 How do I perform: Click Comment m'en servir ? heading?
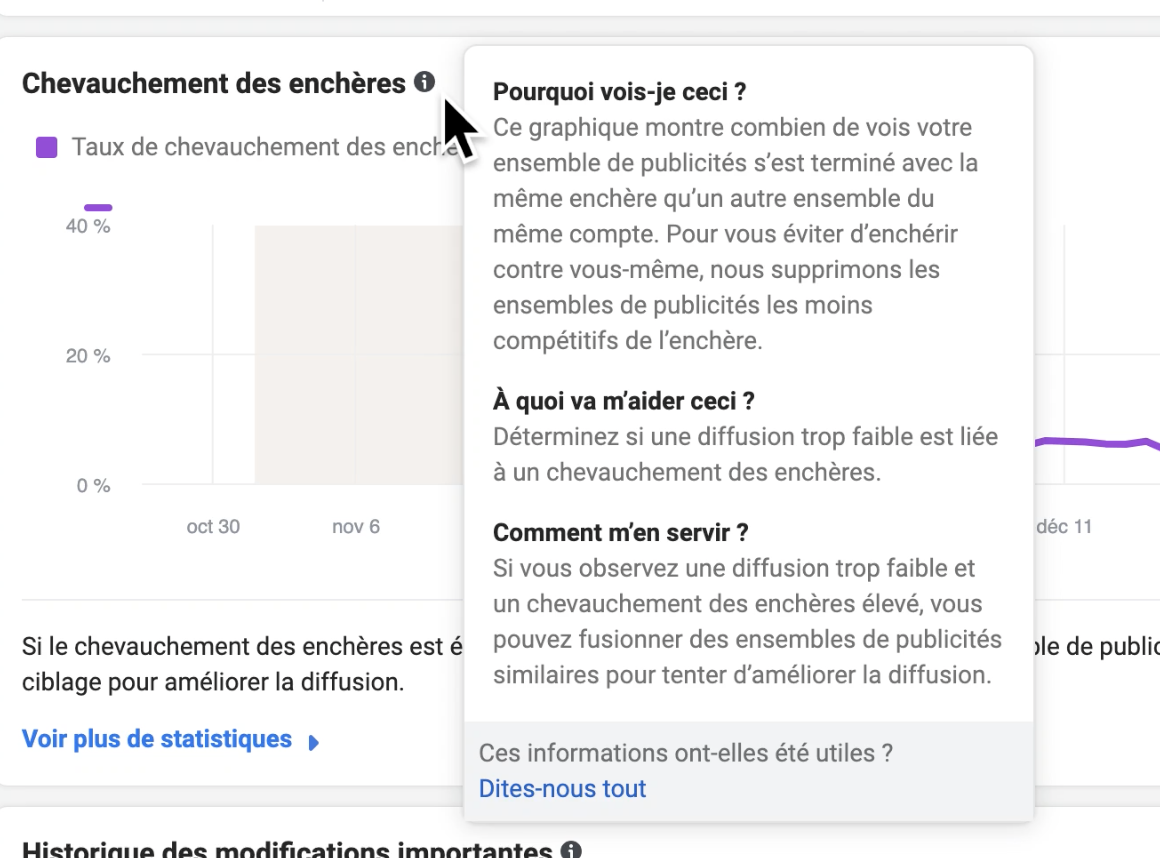coord(621,533)
